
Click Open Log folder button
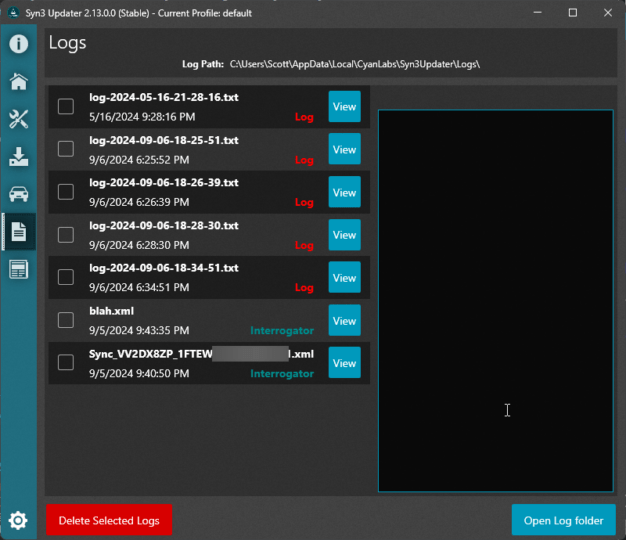click(x=563, y=520)
